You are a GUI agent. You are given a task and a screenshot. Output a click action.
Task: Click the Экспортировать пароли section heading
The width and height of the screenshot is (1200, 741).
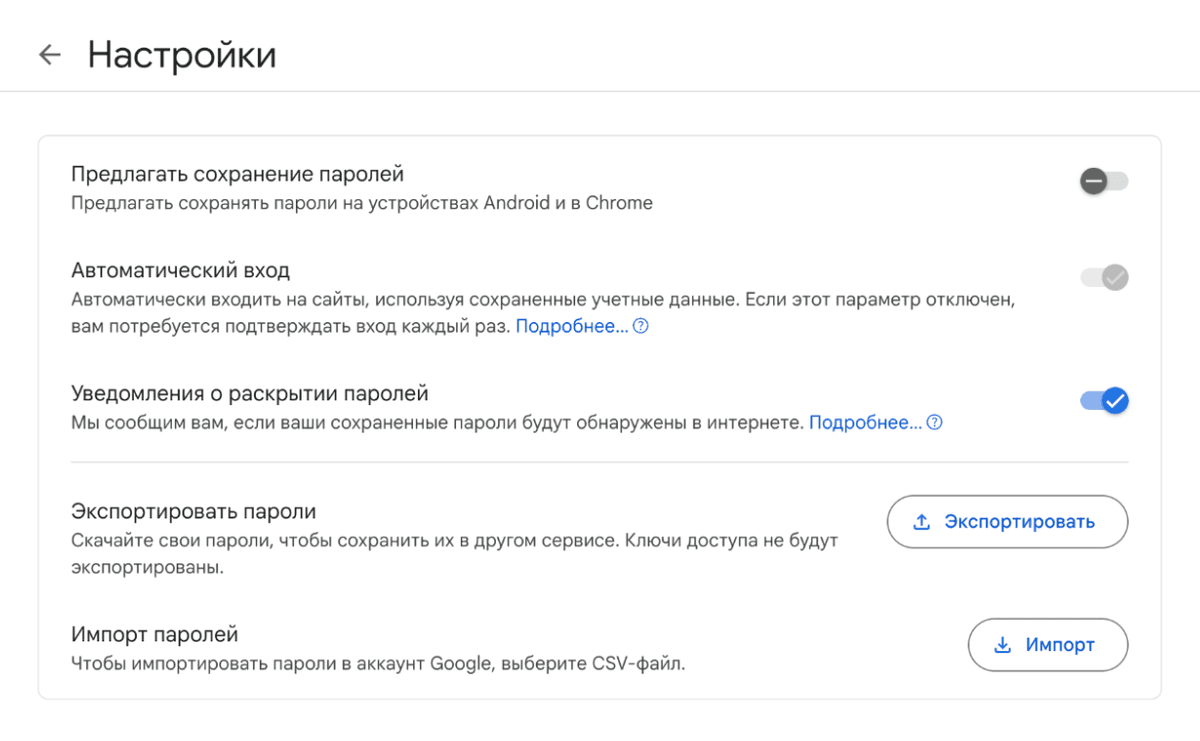tap(195, 510)
